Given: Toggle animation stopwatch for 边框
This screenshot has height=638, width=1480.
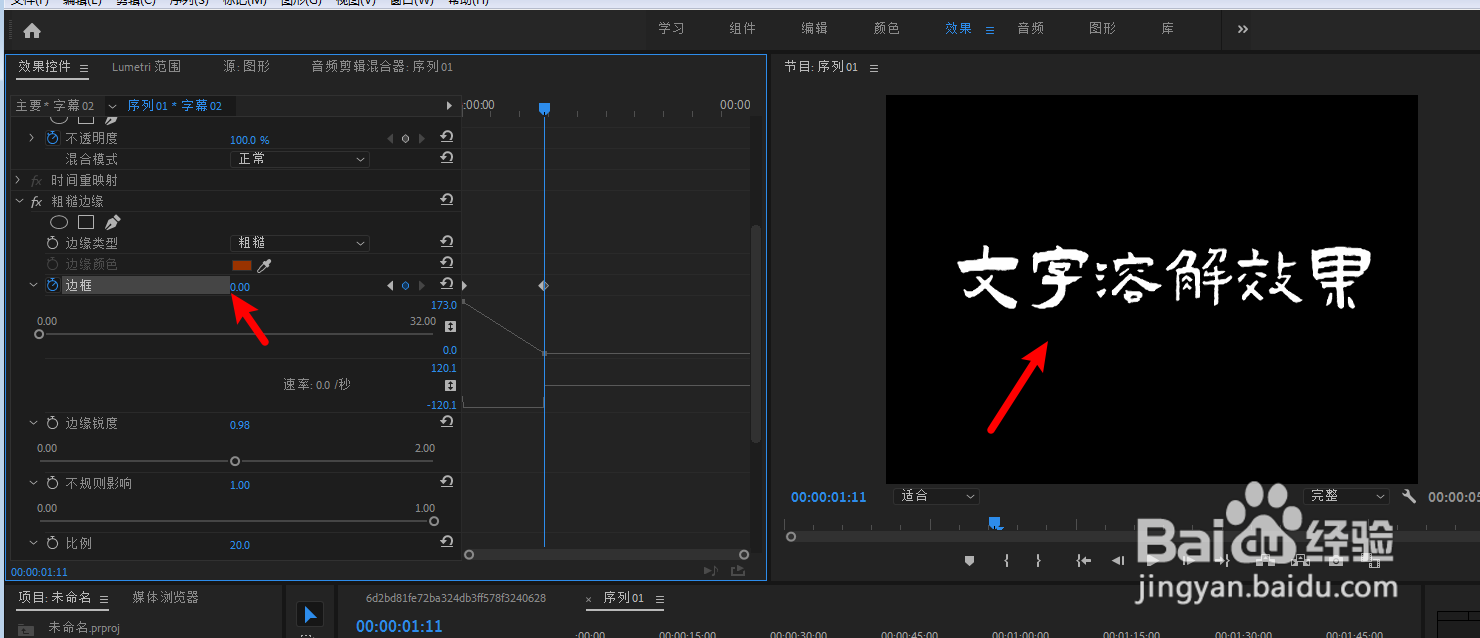Looking at the screenshot, I should pos(53,285).
